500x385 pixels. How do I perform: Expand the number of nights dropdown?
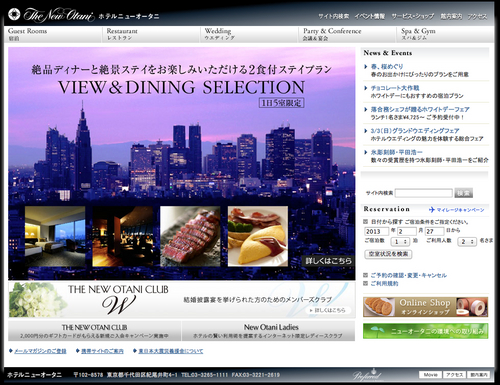(400, 241)
